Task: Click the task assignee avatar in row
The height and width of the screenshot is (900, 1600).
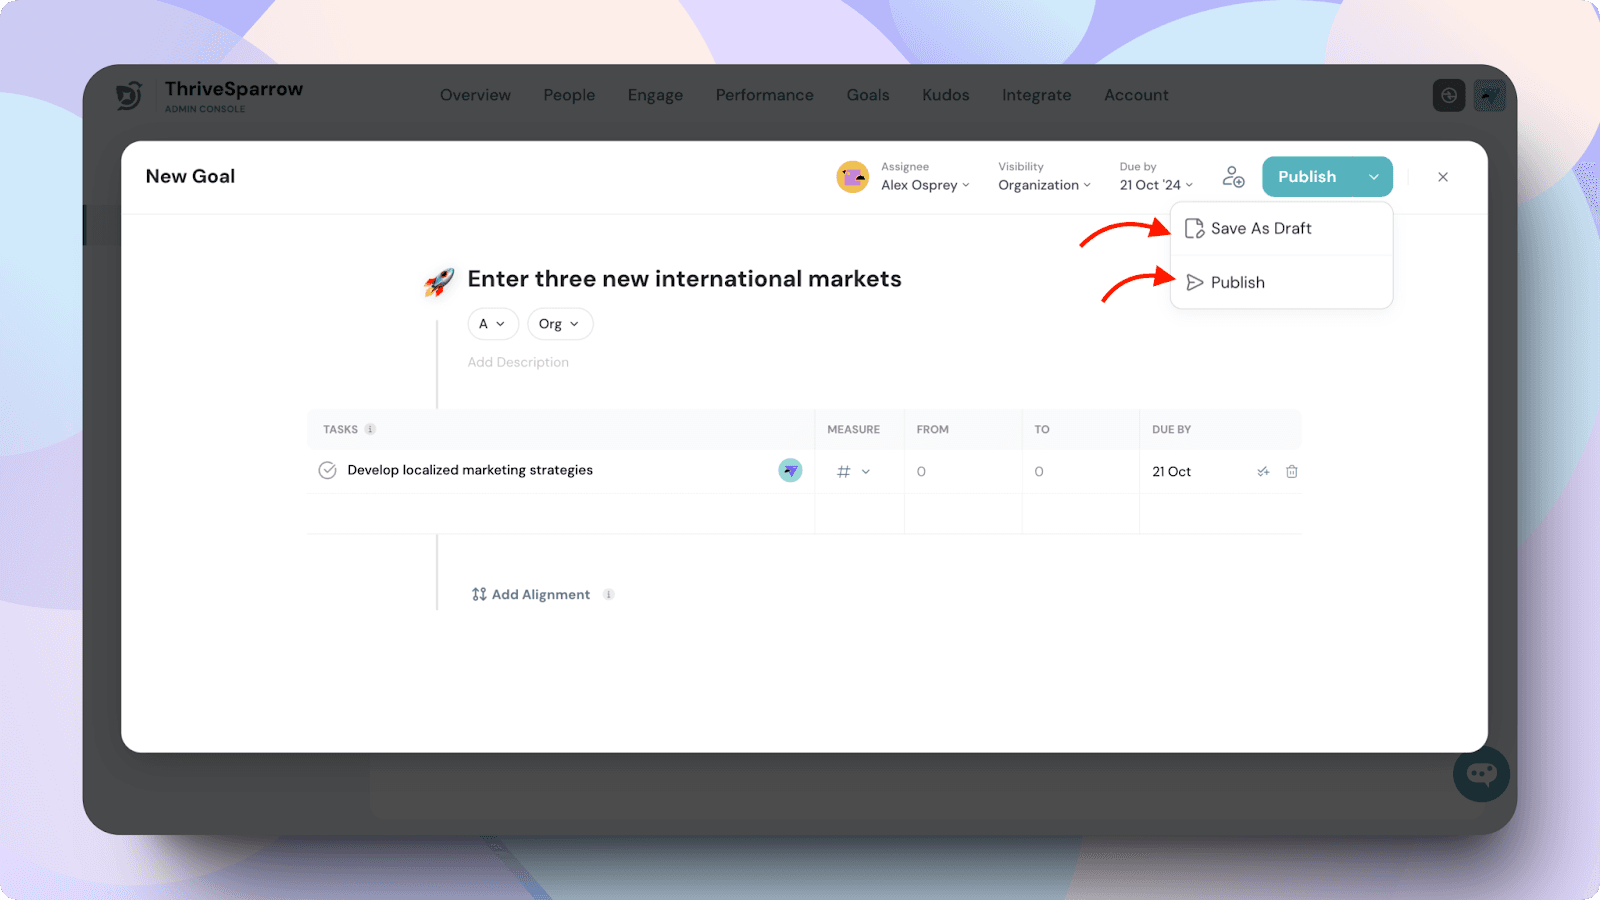Action: [x=790, y=470]
